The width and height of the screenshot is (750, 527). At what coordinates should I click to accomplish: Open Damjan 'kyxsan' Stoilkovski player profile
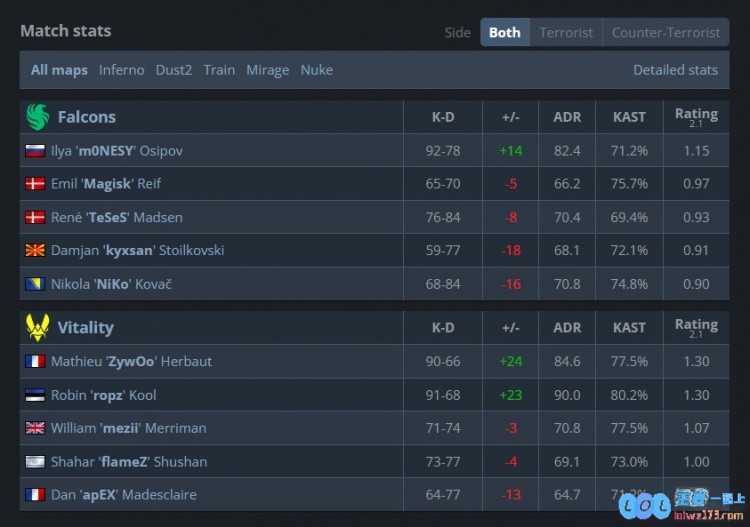pyautogui.click(x=138, y=251)
